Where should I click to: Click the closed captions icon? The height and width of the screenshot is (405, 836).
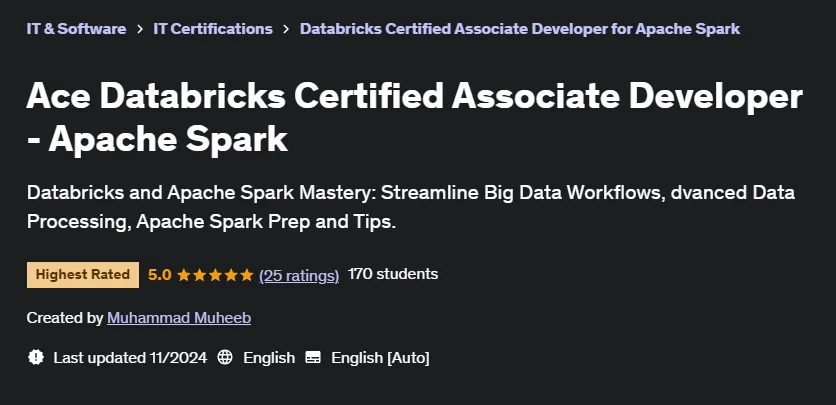[313, 358]
